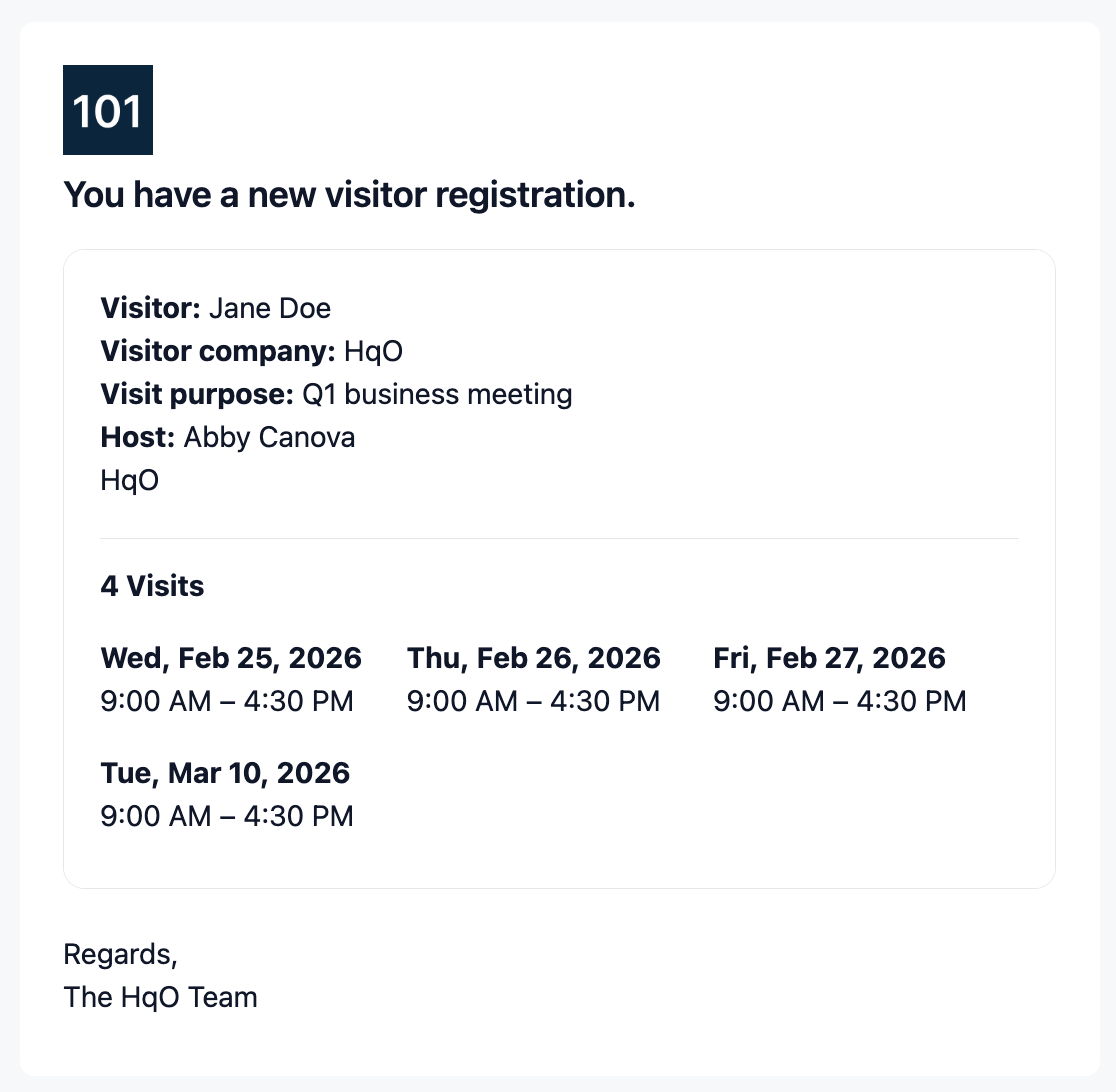Click the time range under Wed, Feb 25
The width and height of the screenshot is (1116, 1092).
(227, 701)
